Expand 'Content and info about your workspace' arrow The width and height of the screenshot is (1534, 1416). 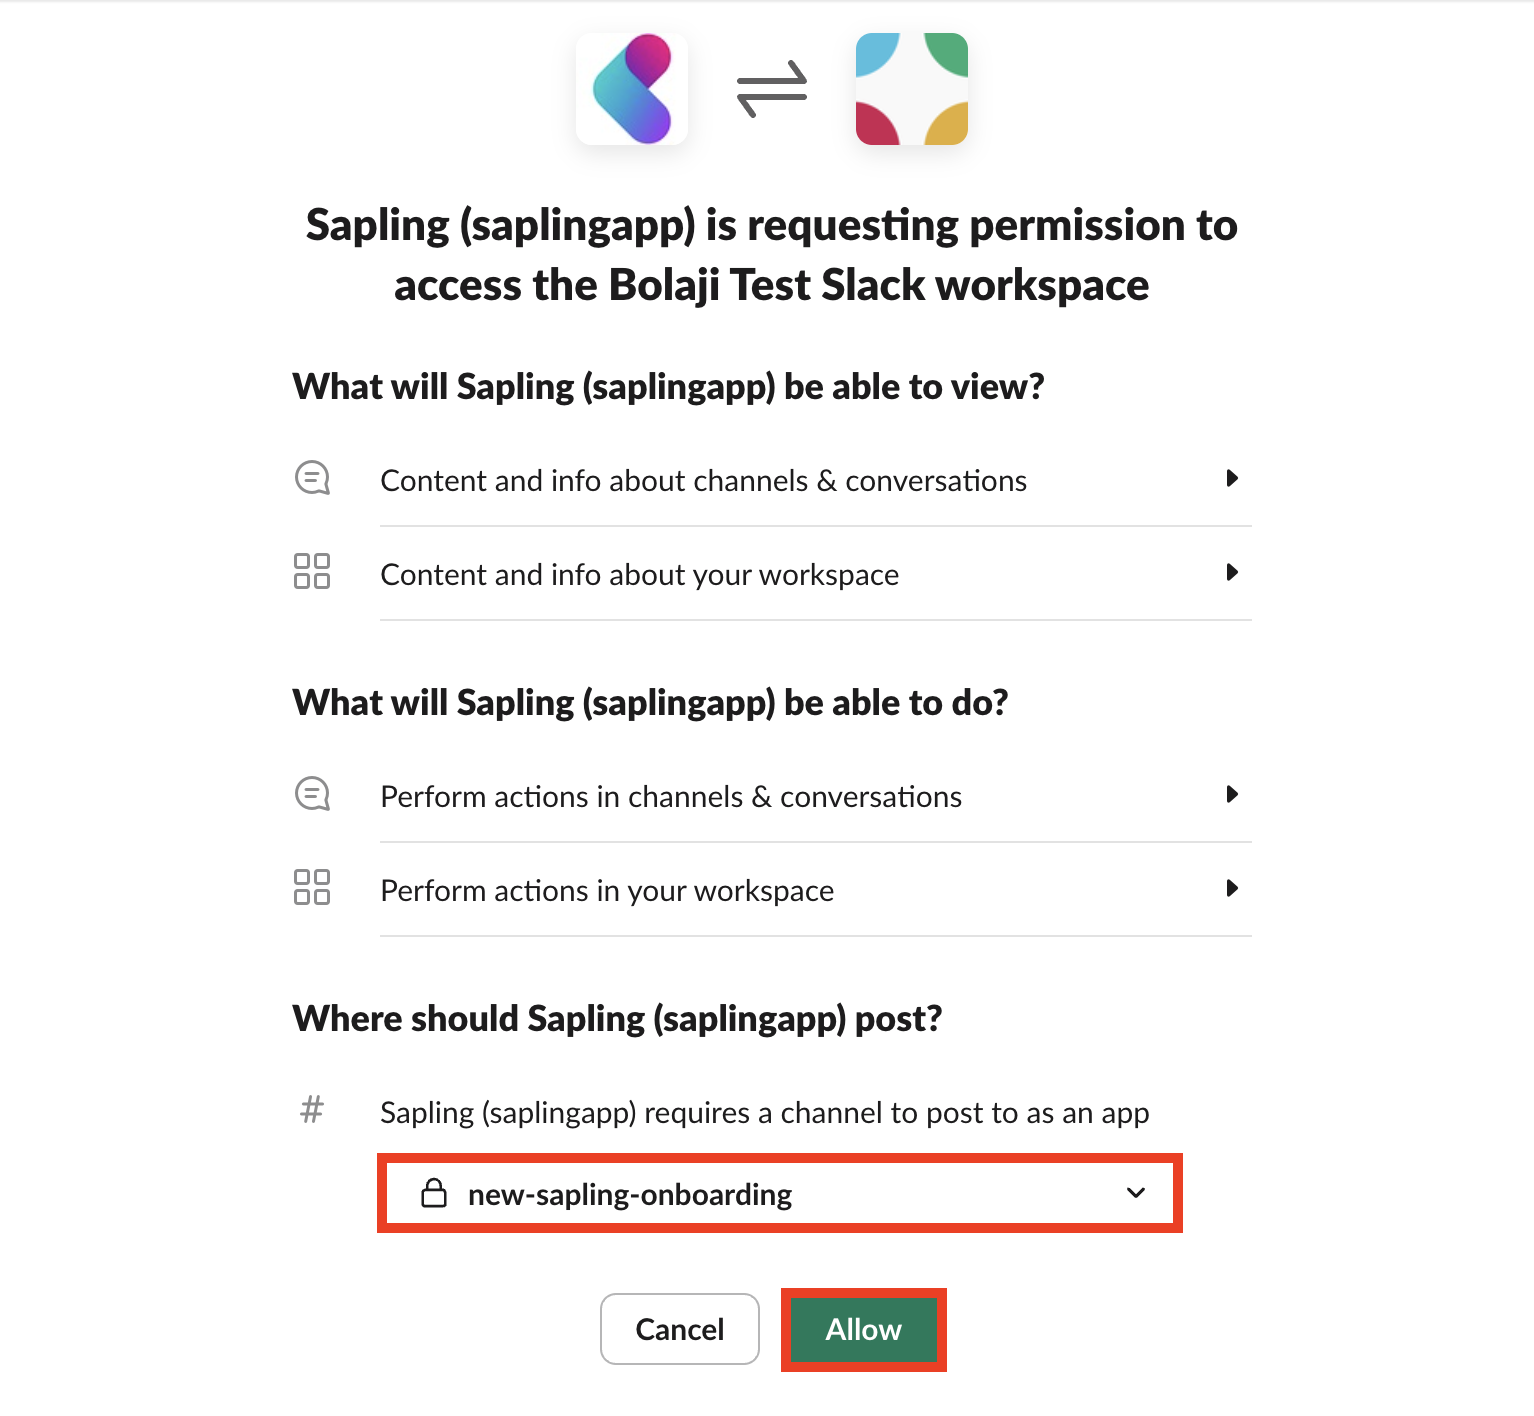[1232, 572]
